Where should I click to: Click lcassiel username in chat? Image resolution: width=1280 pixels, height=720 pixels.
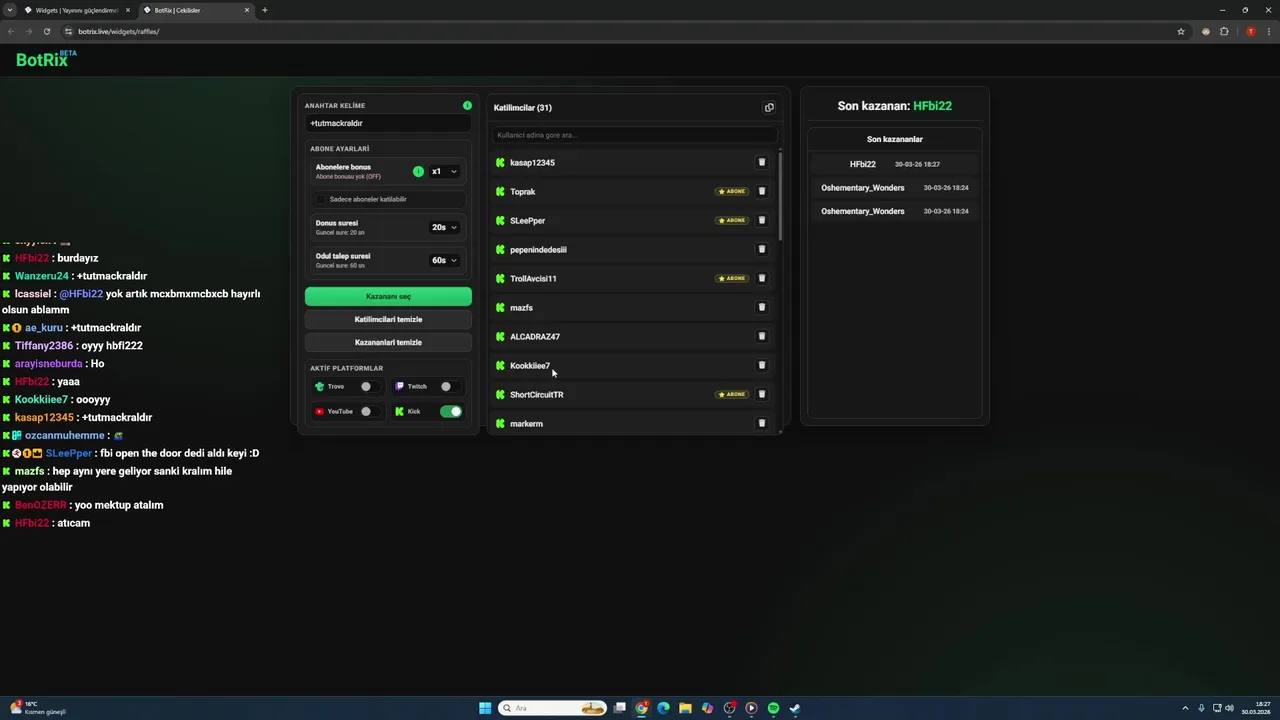click(x=33, y=294)
